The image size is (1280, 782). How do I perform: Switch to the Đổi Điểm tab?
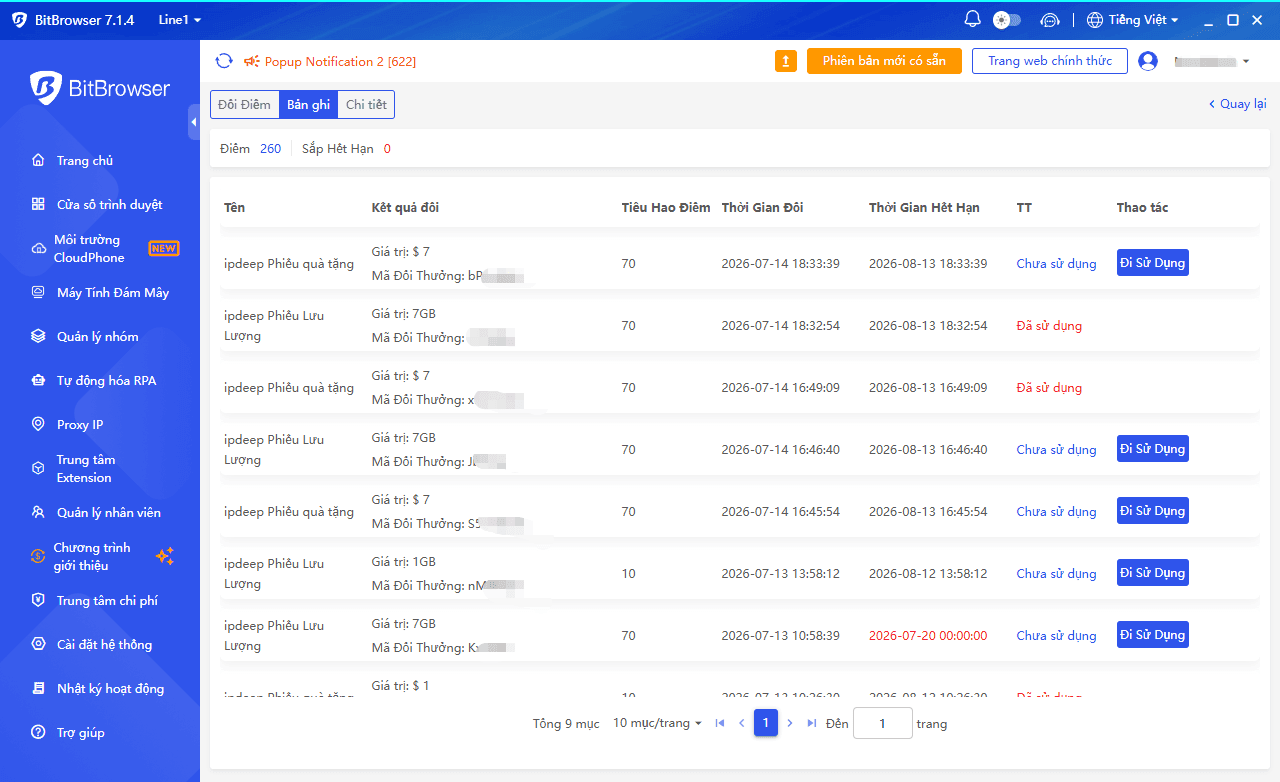[x=244, y=105]
